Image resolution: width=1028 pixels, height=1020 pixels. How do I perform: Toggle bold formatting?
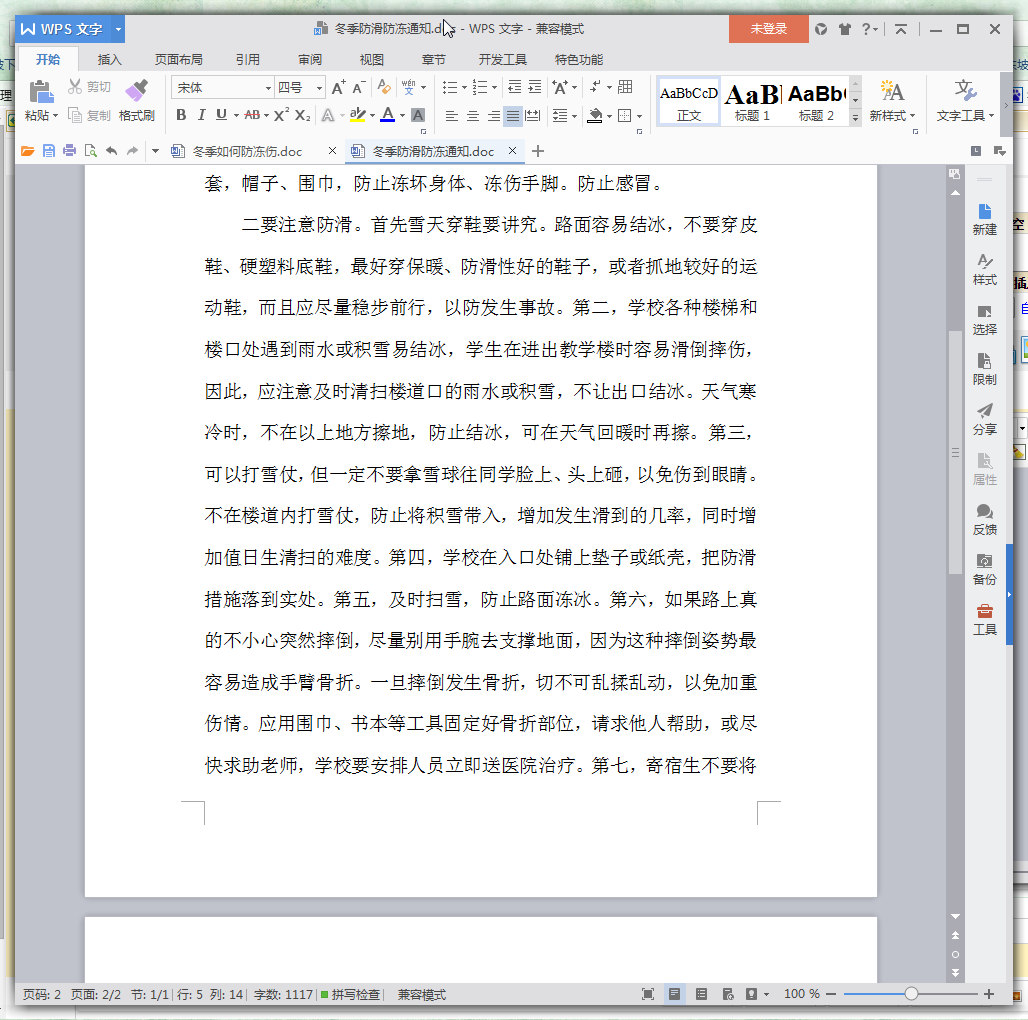[x=182, y=115]
